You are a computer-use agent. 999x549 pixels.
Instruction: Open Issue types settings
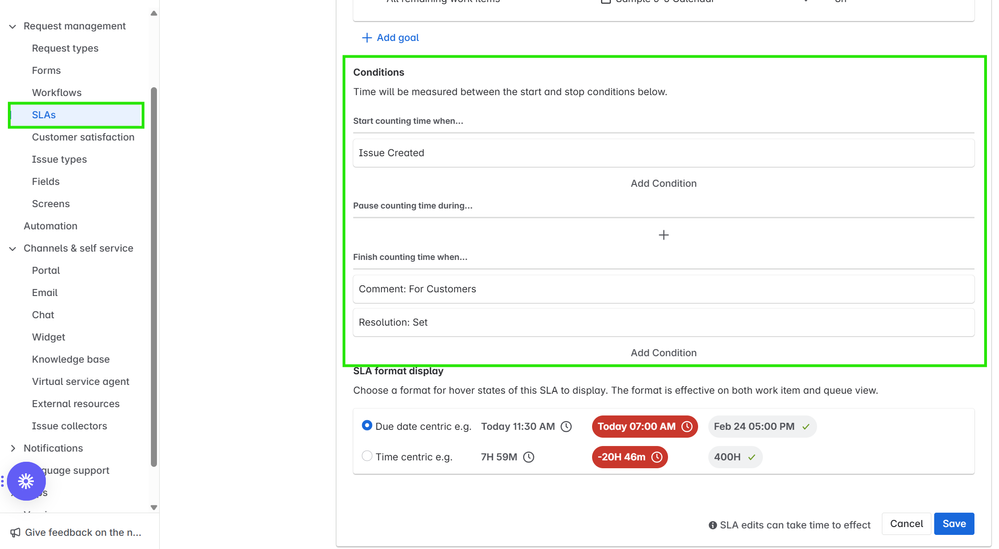59,160
